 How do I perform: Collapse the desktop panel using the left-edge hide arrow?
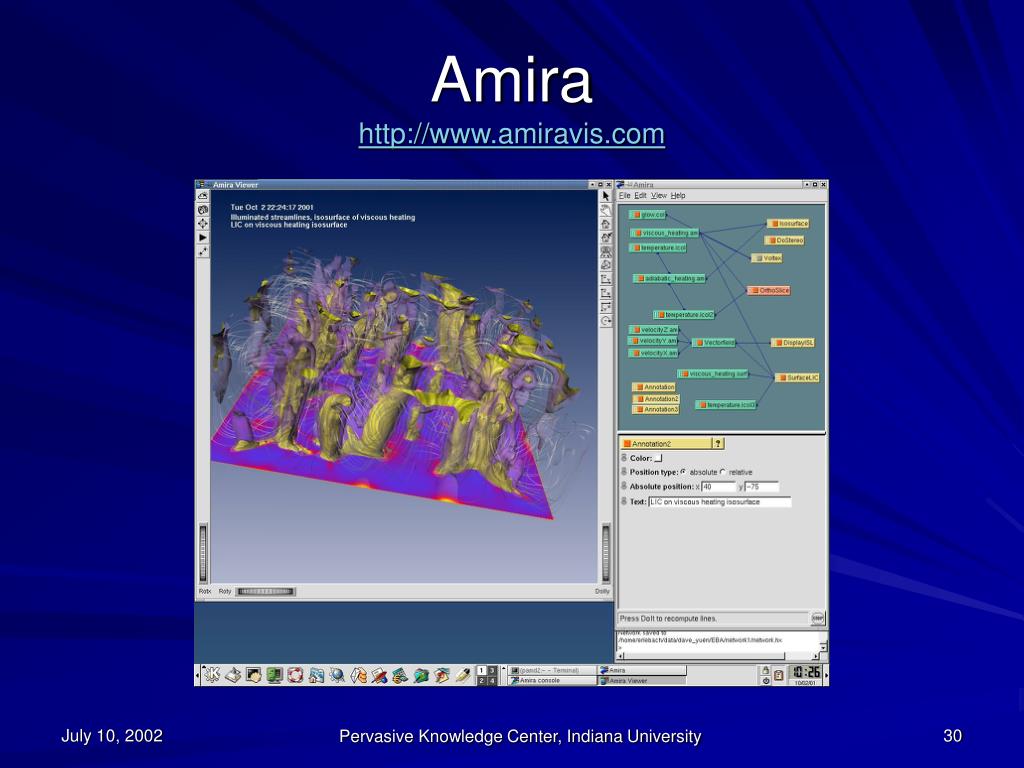pos(197,675)
